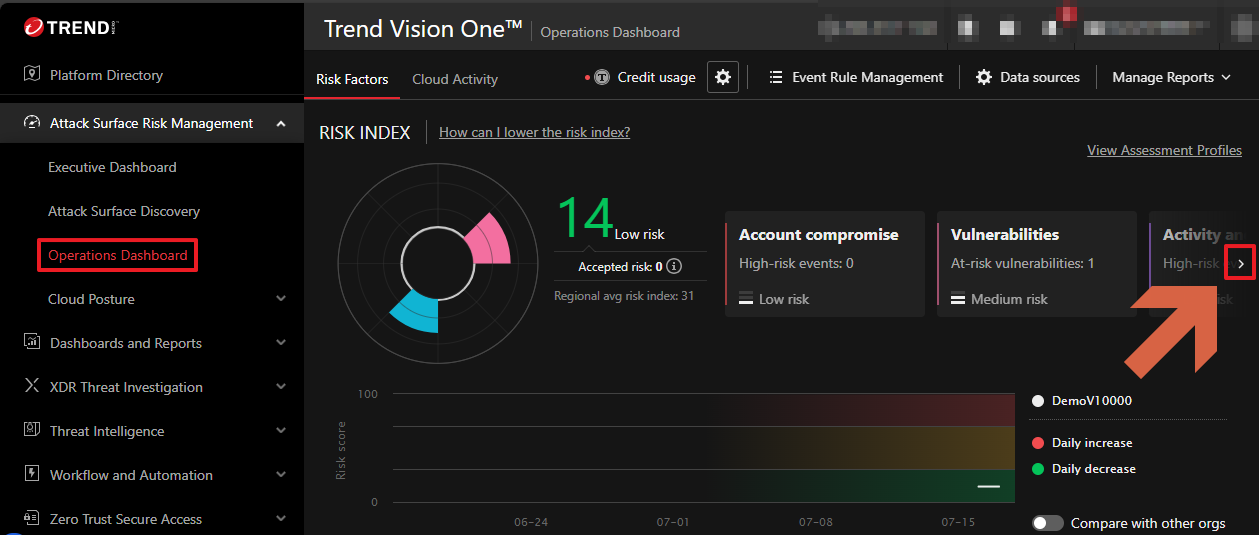Click the Dashboards and Reports icon

pos(31,343)
